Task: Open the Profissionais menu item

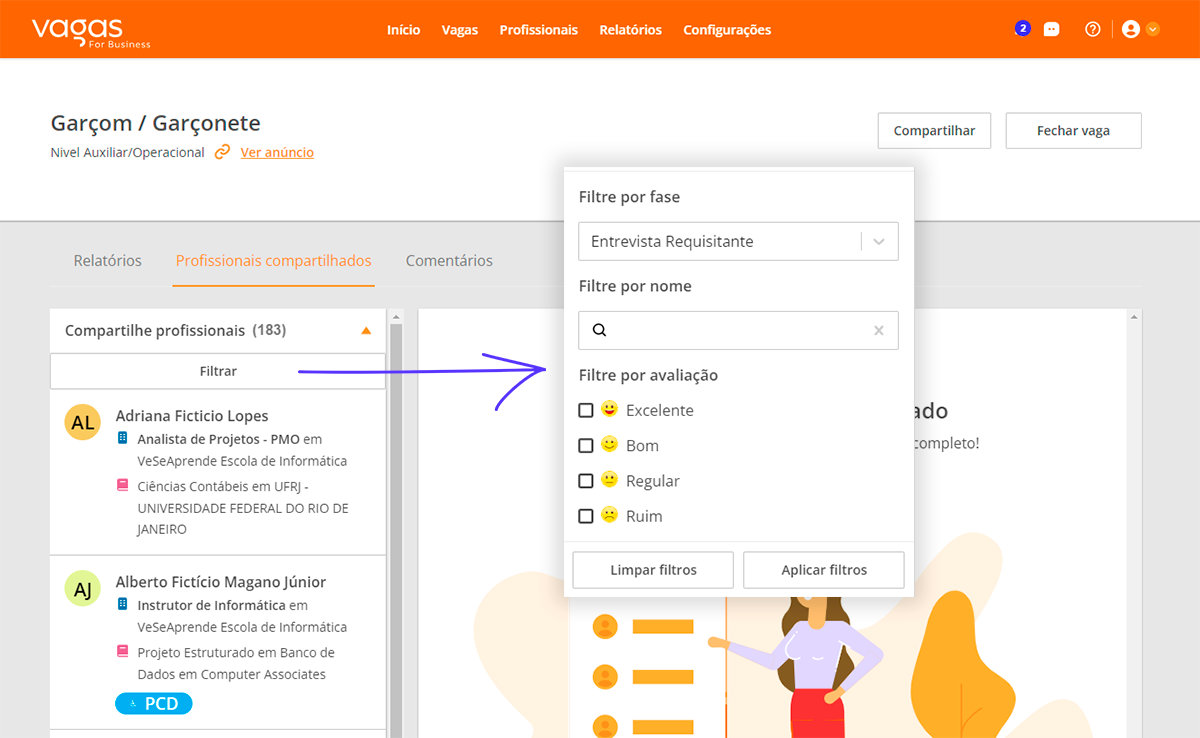Action: (x=539, y=30)
